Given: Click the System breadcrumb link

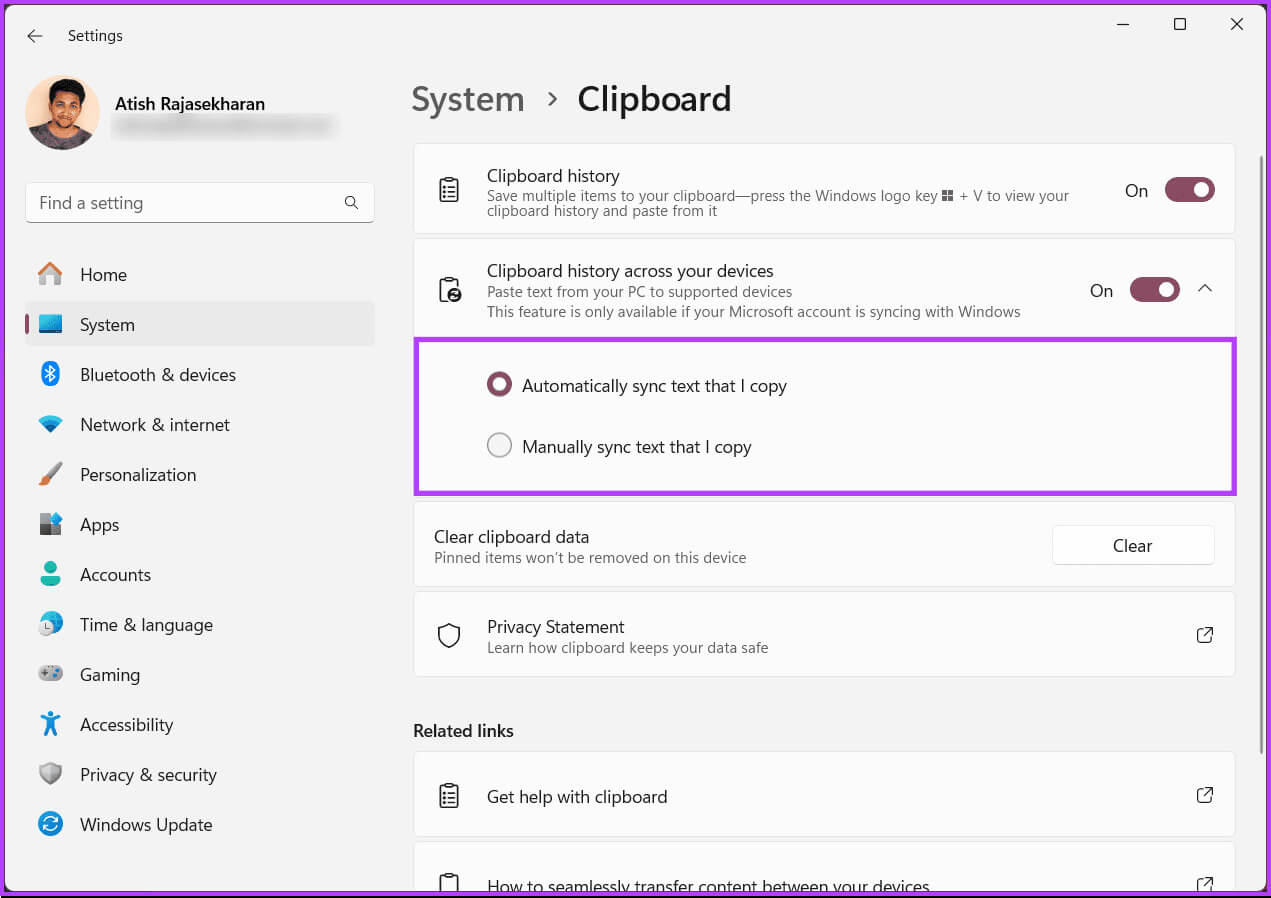Looking at the screenshot, I should pyautogui.click(x=468, y=99).
